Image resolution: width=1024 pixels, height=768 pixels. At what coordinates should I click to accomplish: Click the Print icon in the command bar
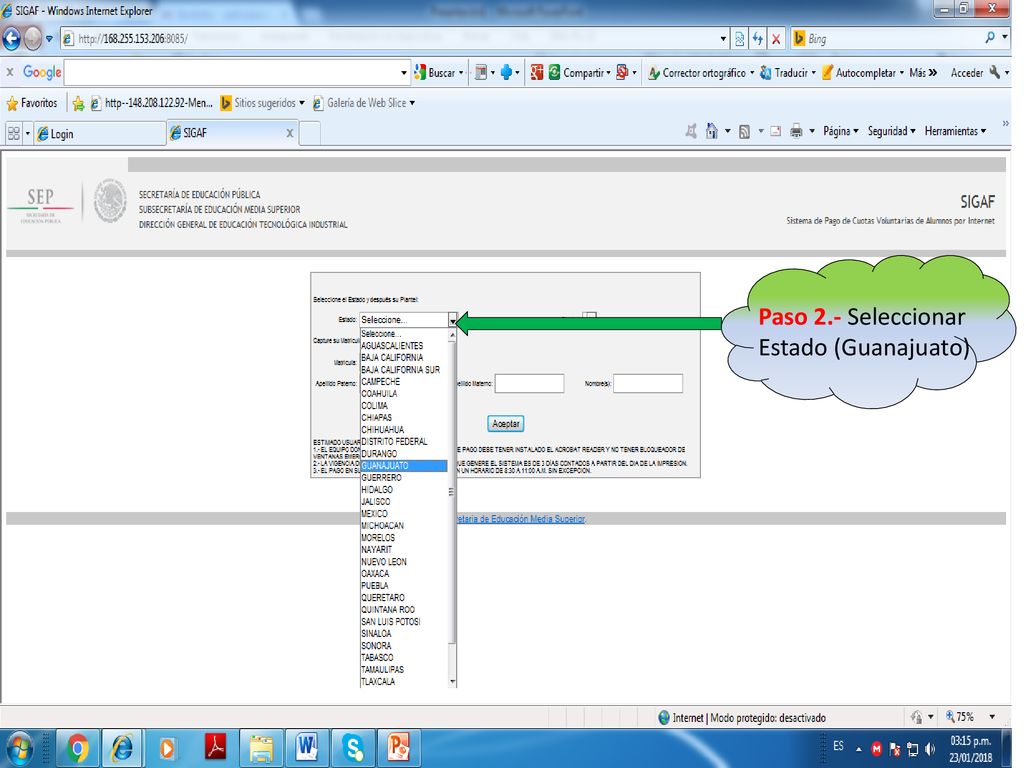(x=796, y=131)
